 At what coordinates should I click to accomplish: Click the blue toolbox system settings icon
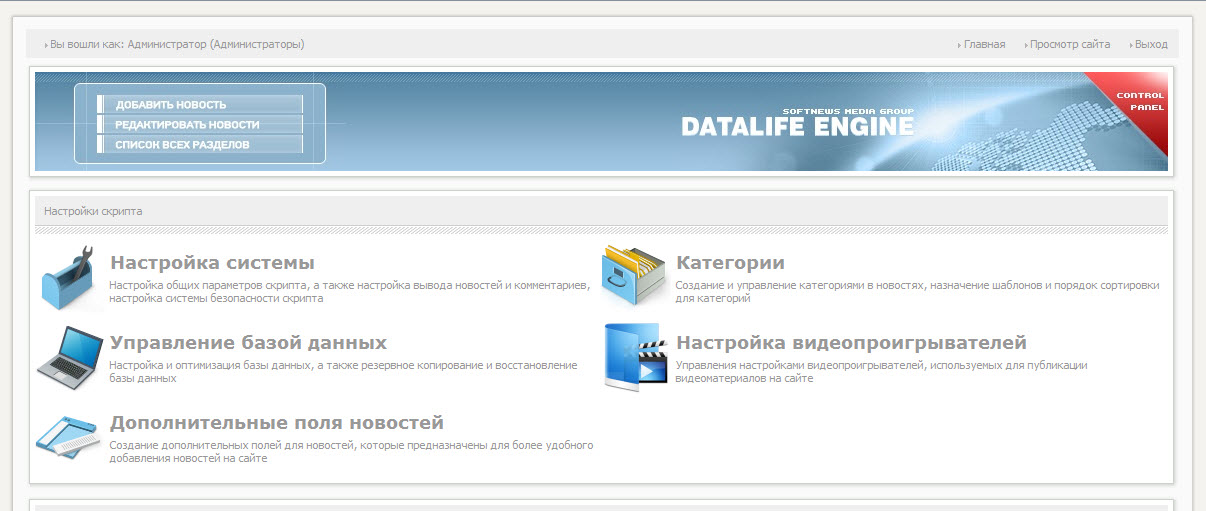pos(71,278)
